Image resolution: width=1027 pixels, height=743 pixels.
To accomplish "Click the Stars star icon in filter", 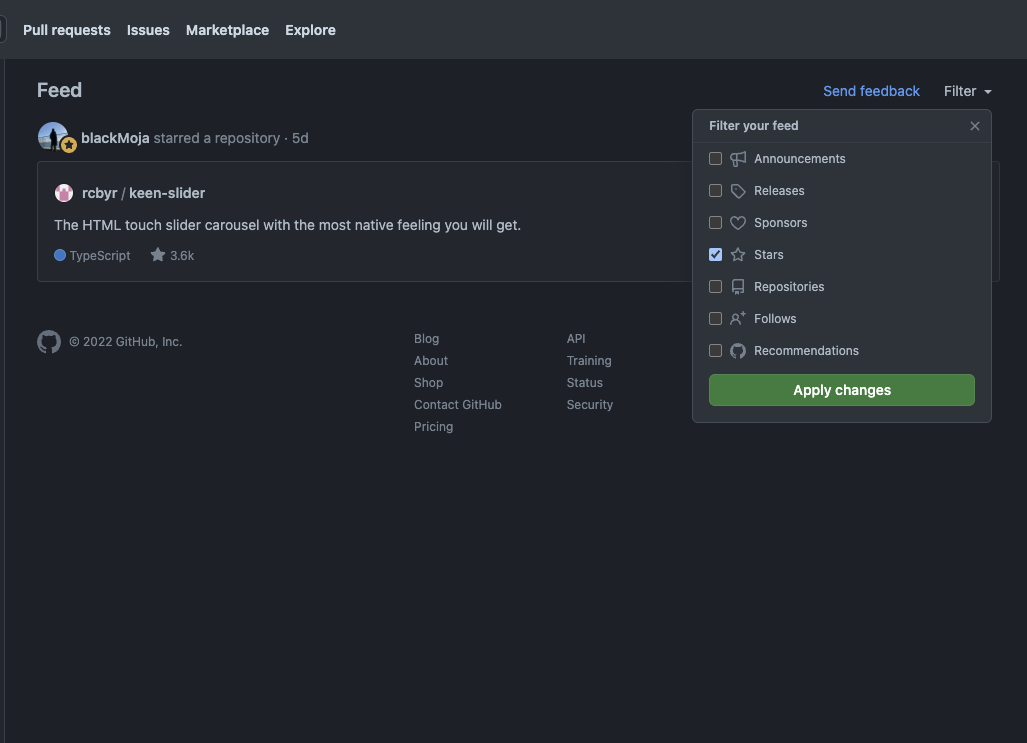I will (x=738, y=254).
